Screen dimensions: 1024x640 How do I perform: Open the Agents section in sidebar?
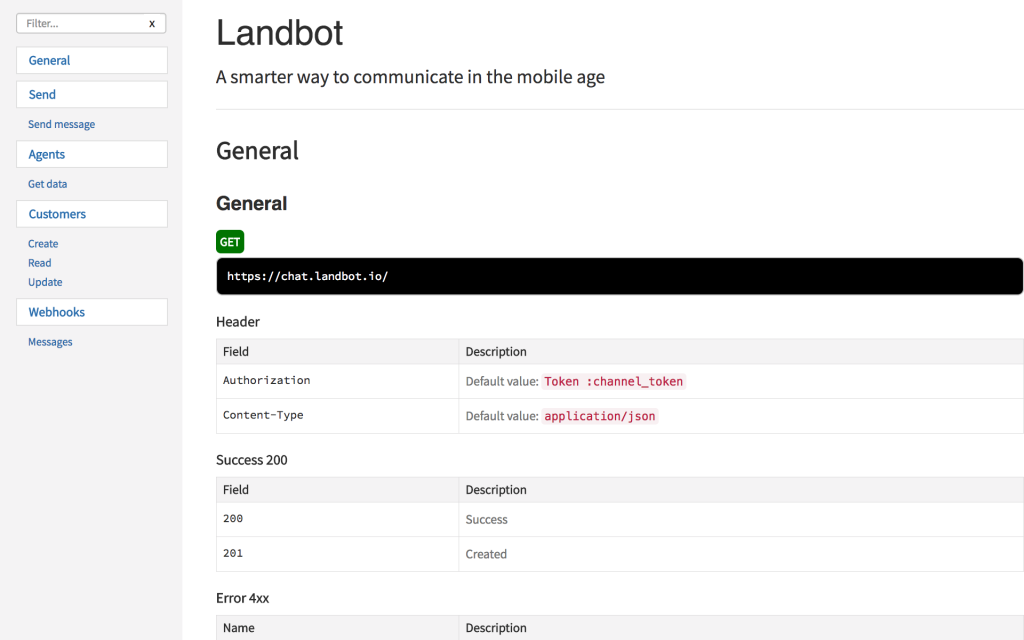coord(91,154)
